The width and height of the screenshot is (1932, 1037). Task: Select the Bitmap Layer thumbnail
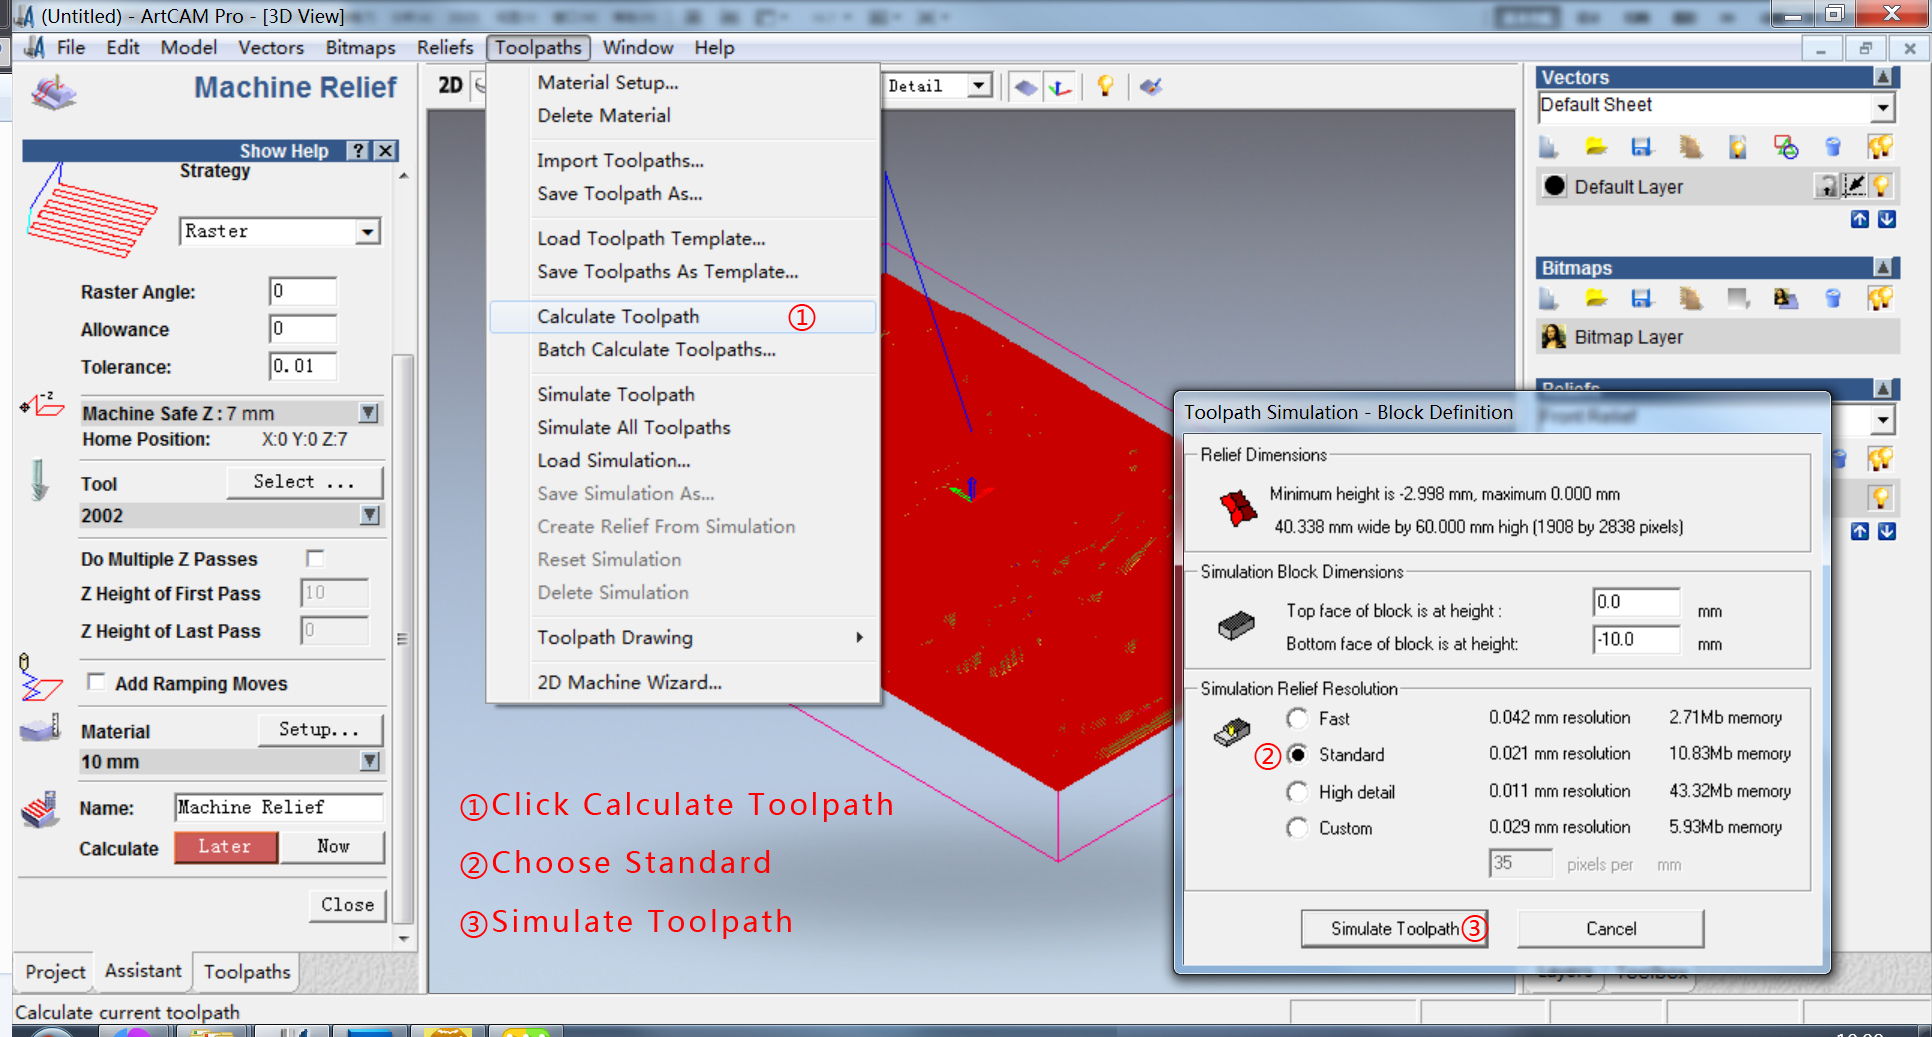(x=1554, y=337)
